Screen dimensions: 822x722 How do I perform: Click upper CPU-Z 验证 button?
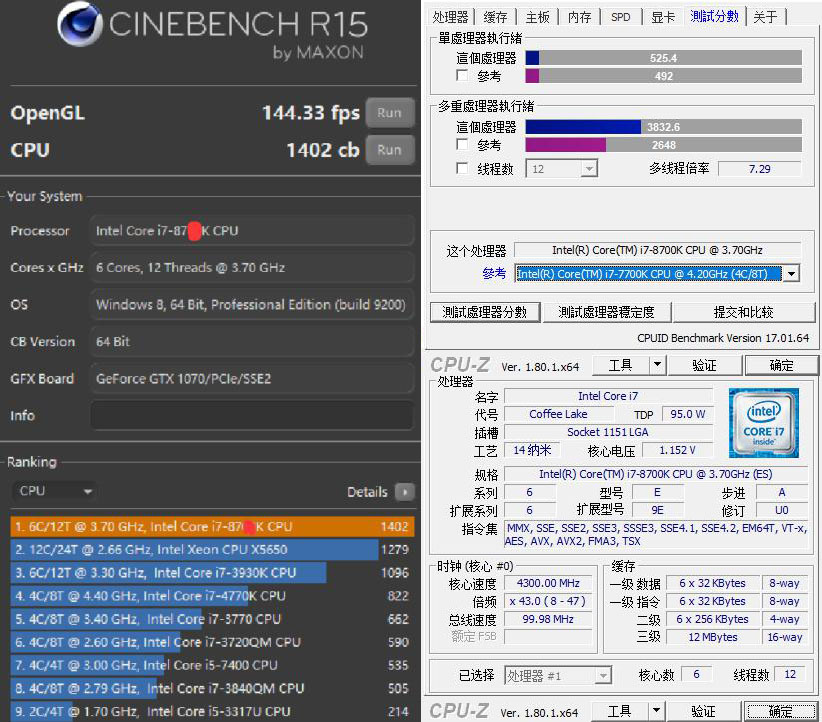[x=704, y=365]
